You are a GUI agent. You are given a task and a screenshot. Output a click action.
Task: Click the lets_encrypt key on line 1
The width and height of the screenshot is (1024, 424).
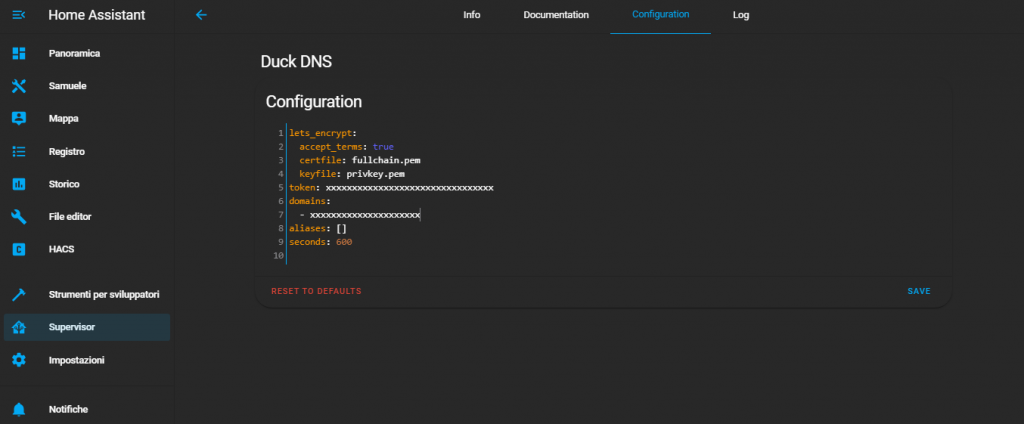click(x=321, y=133)
